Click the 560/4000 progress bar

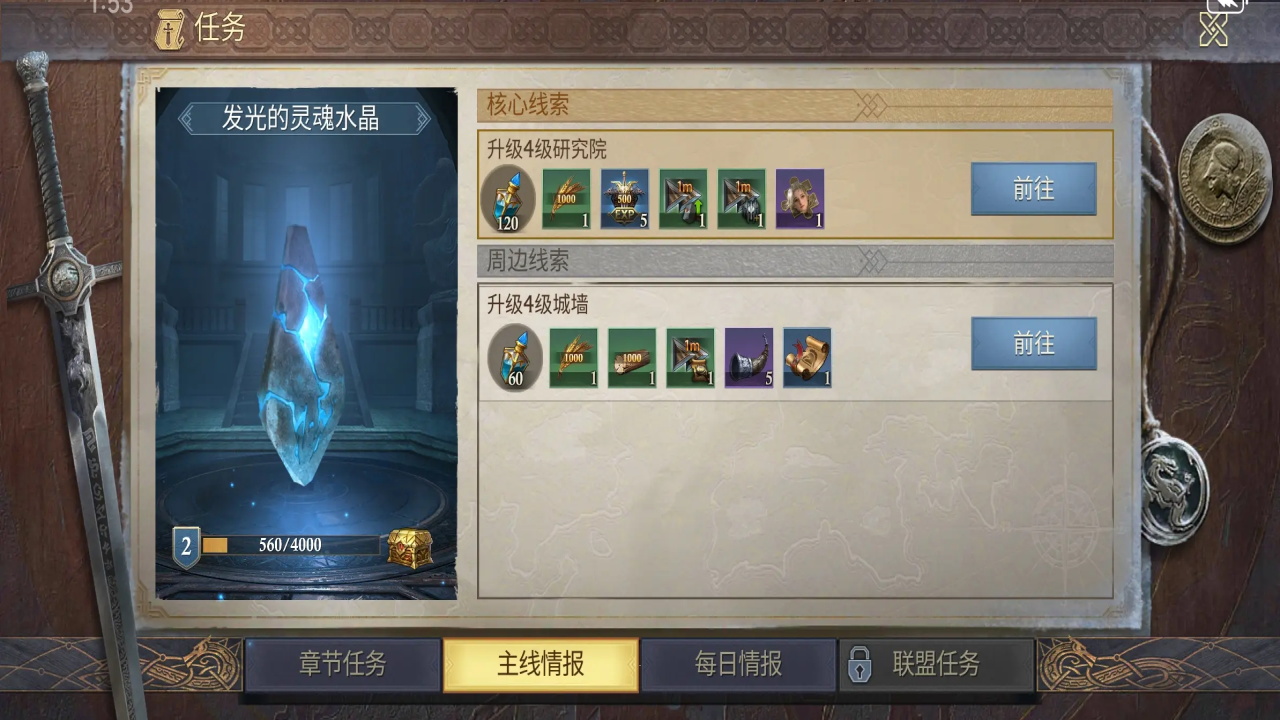click(291, 545)
